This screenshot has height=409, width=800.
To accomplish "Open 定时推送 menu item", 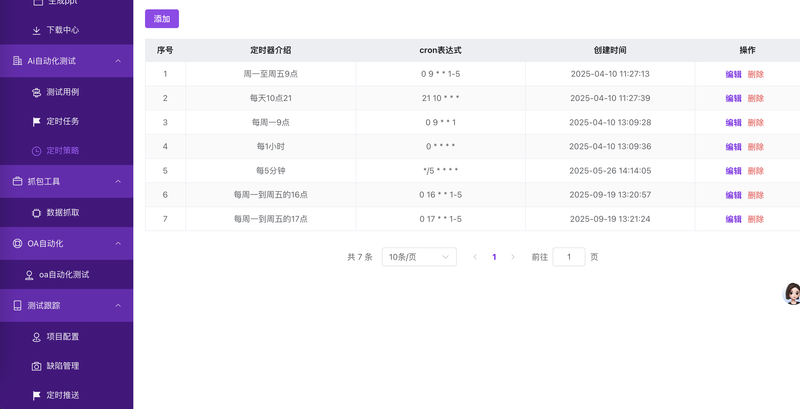I will coord(62,395).
